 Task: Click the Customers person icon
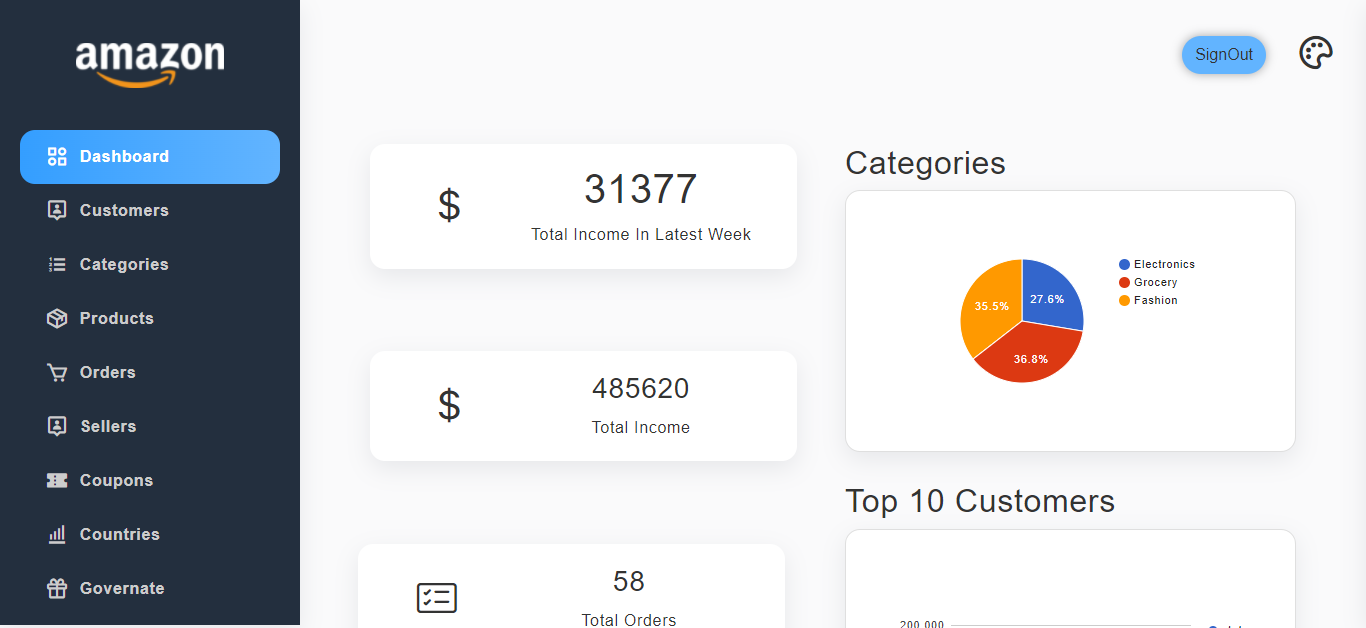pos(57,211)
